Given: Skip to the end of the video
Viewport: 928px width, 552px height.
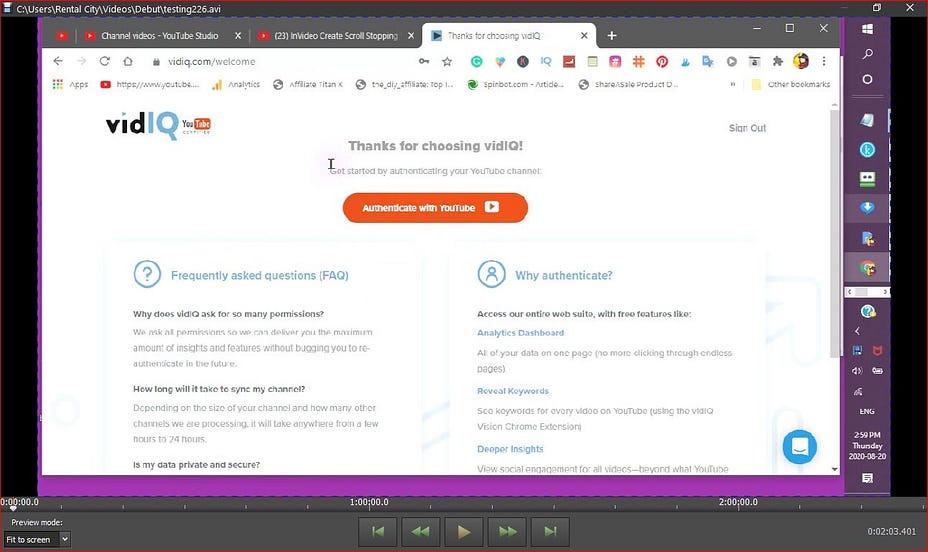Looking at the screenshot, I should (x=550, y=532).
